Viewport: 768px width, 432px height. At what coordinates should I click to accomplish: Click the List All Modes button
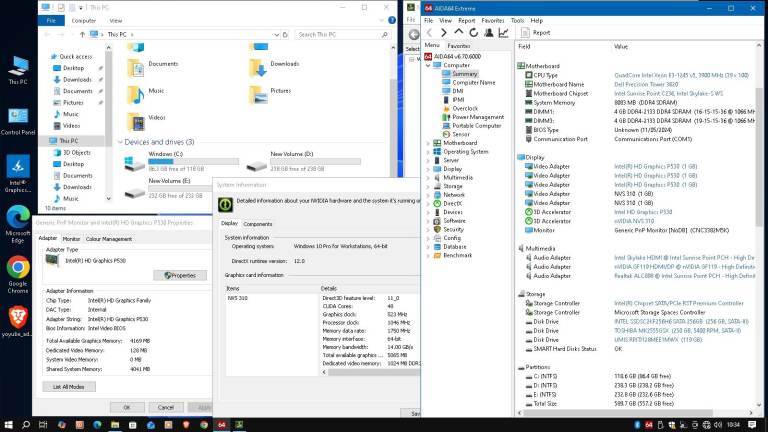point(74,386)
